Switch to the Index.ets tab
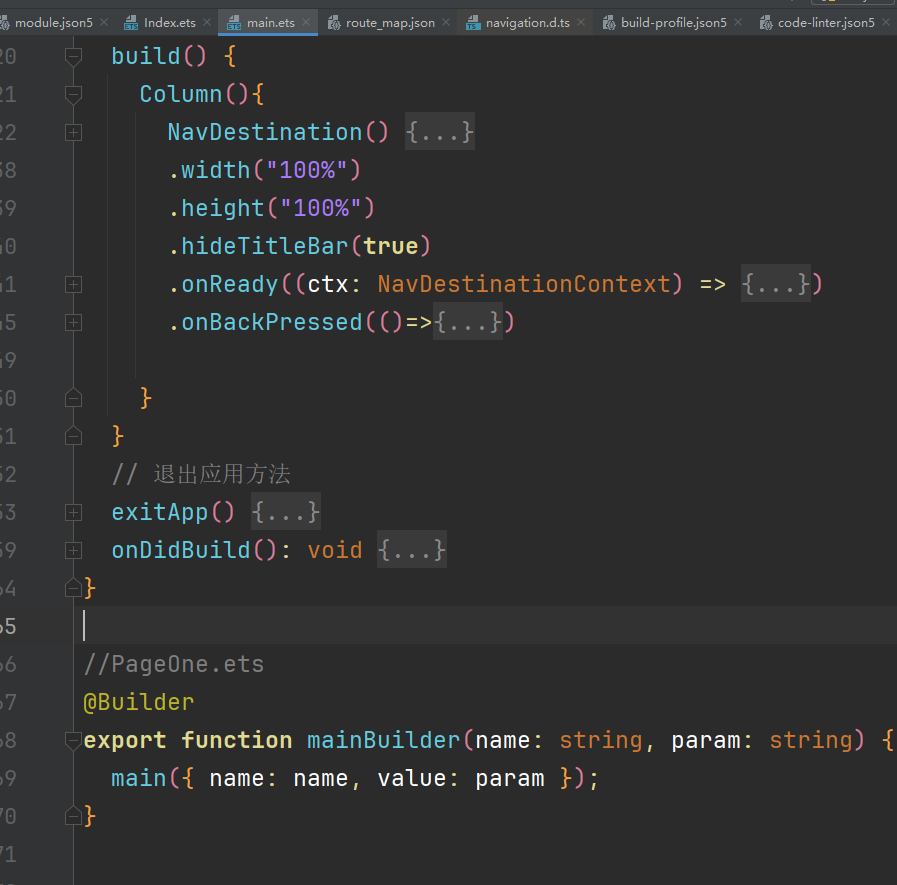The image size is (897, 885). tap(169, 22)
